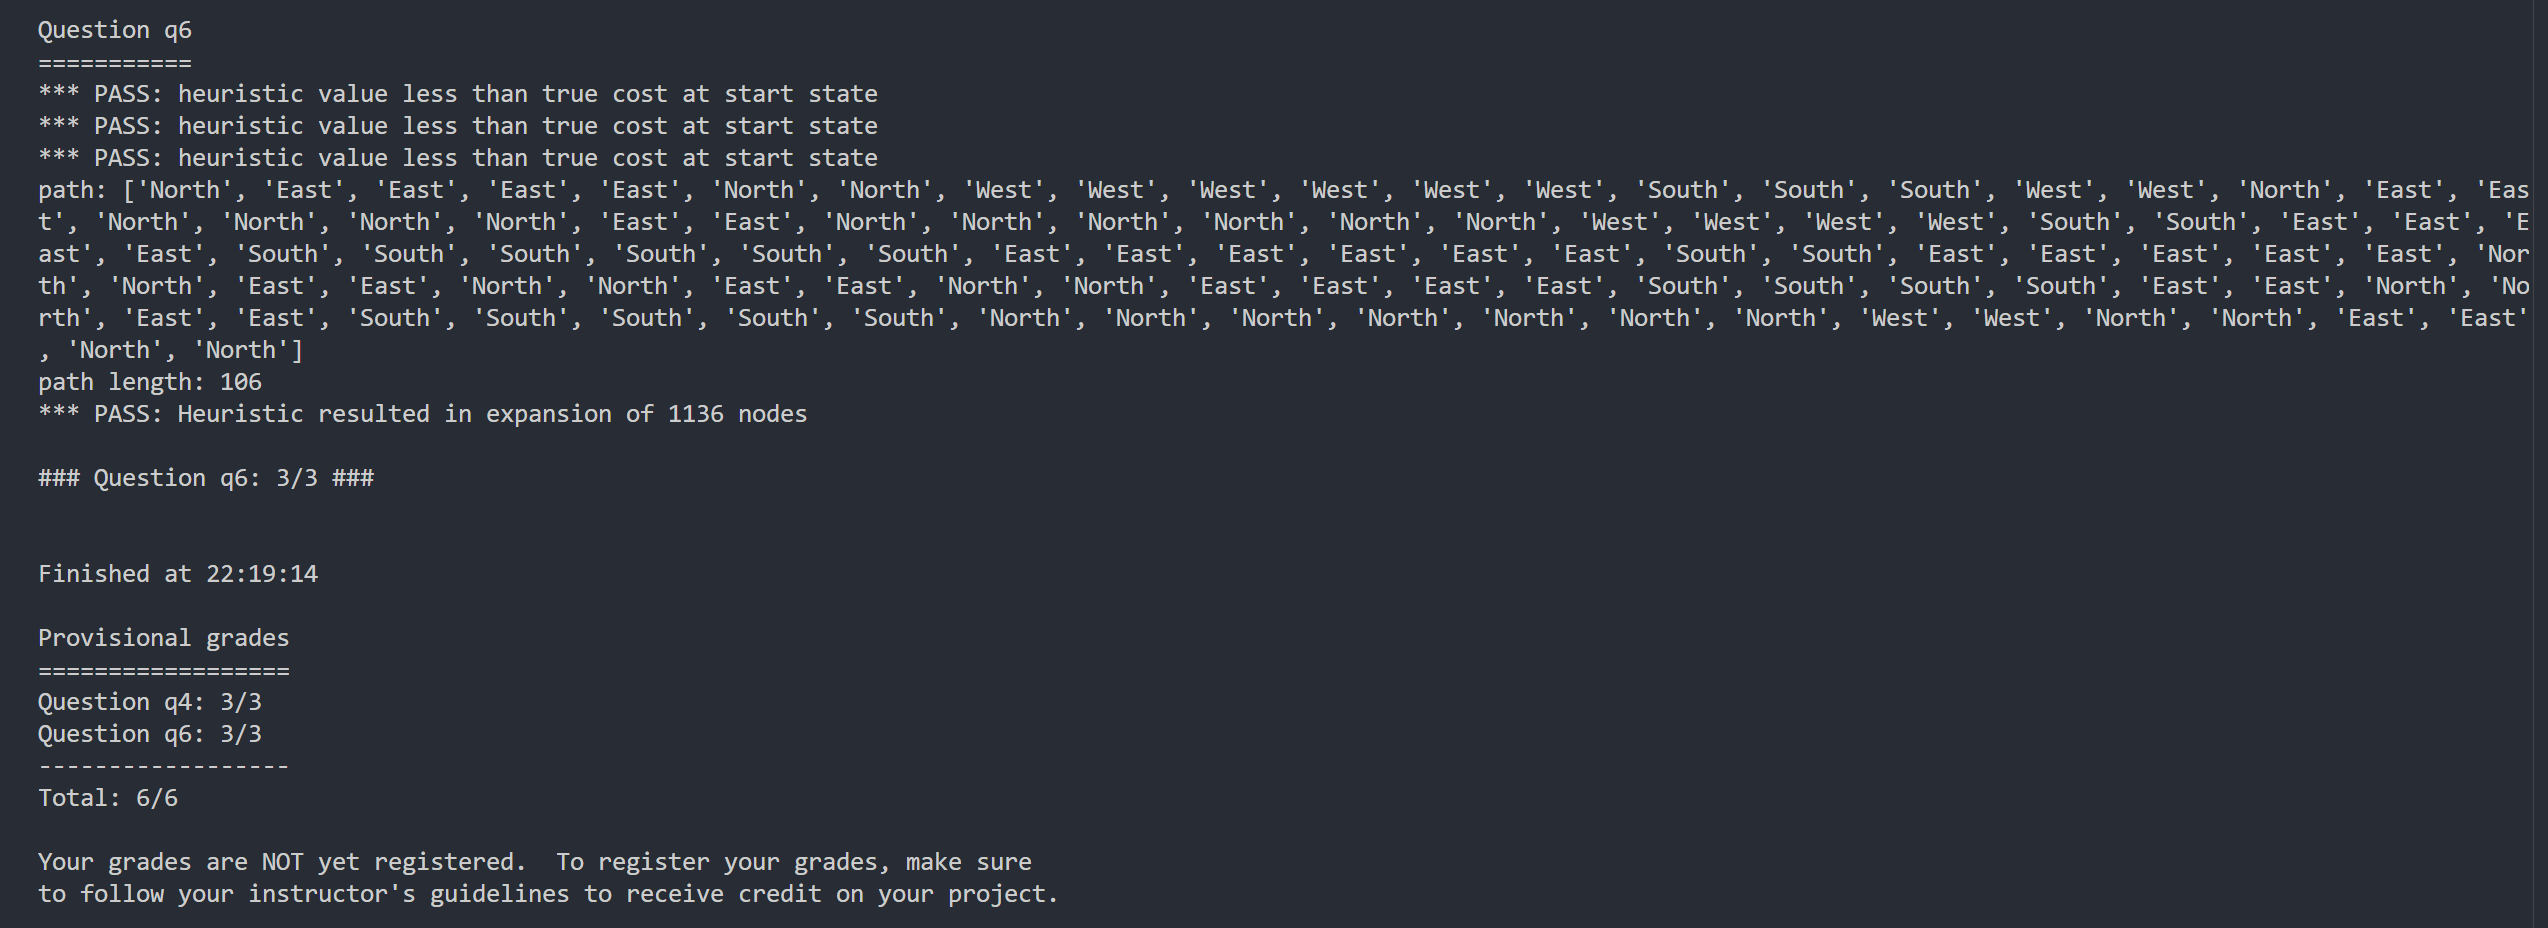Click 'Your grades are NOT yet registered' text
This screenshot has height=928, width=2548.
tap(282, 862)
